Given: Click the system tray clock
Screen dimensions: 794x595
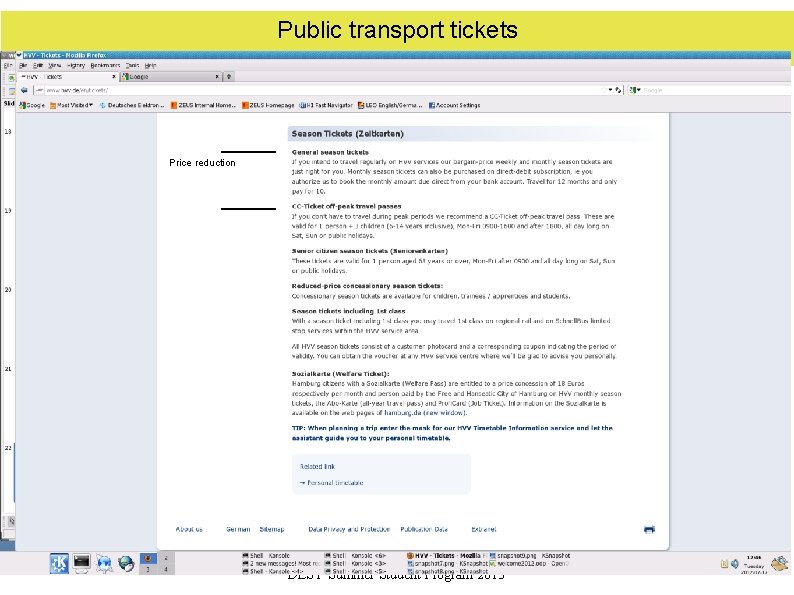Looking at the screenshot, I should click(x=753, y=564).
